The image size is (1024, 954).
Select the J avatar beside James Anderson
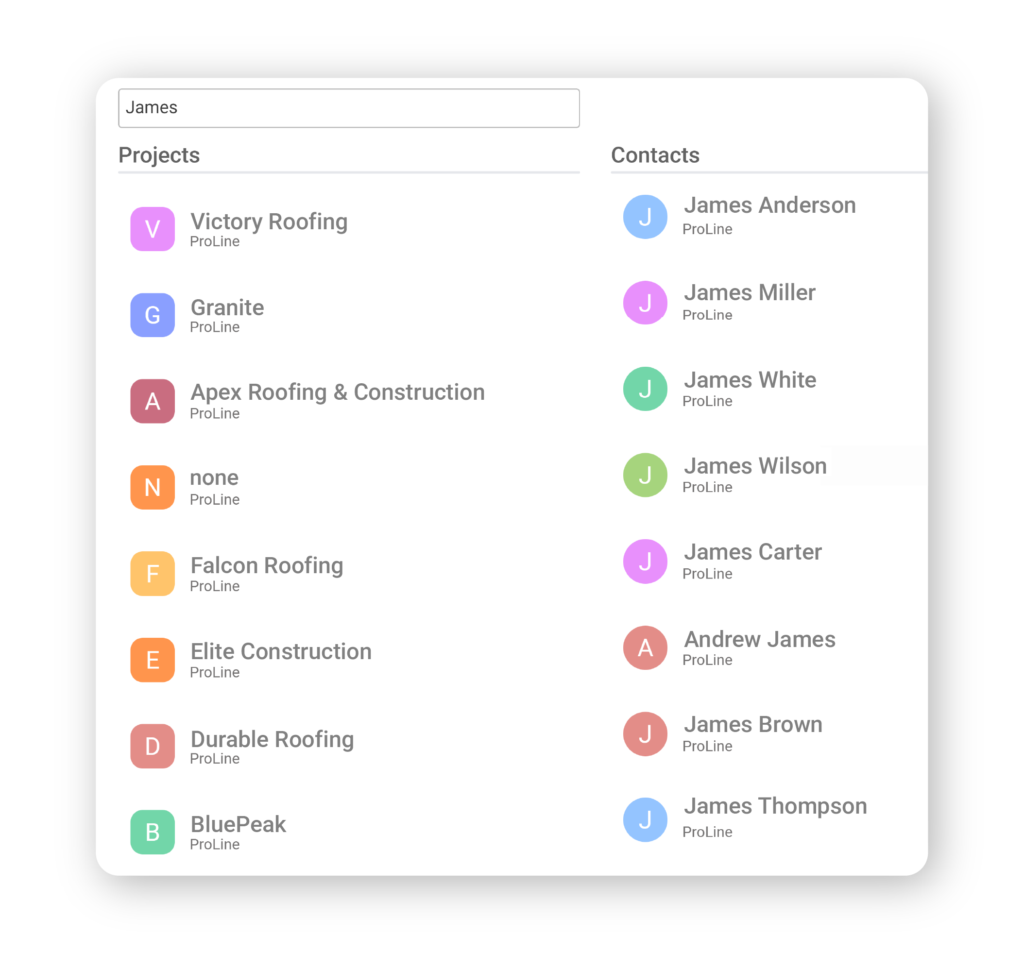[x=645, y=216]
